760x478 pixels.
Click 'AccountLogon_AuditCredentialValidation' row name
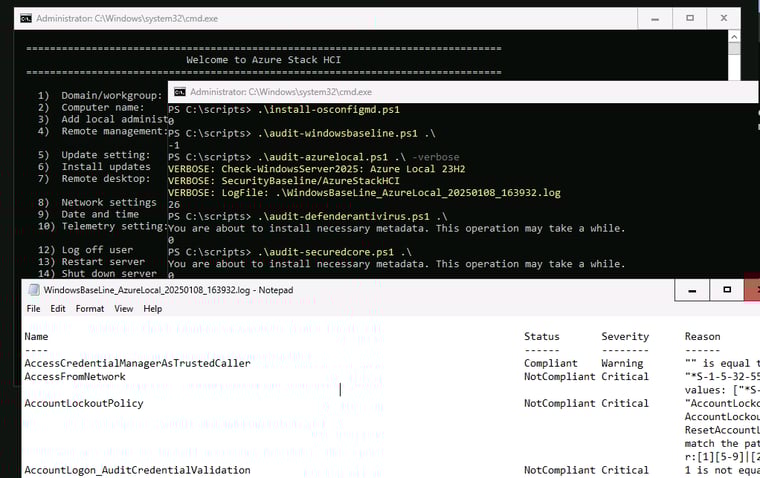138,470
